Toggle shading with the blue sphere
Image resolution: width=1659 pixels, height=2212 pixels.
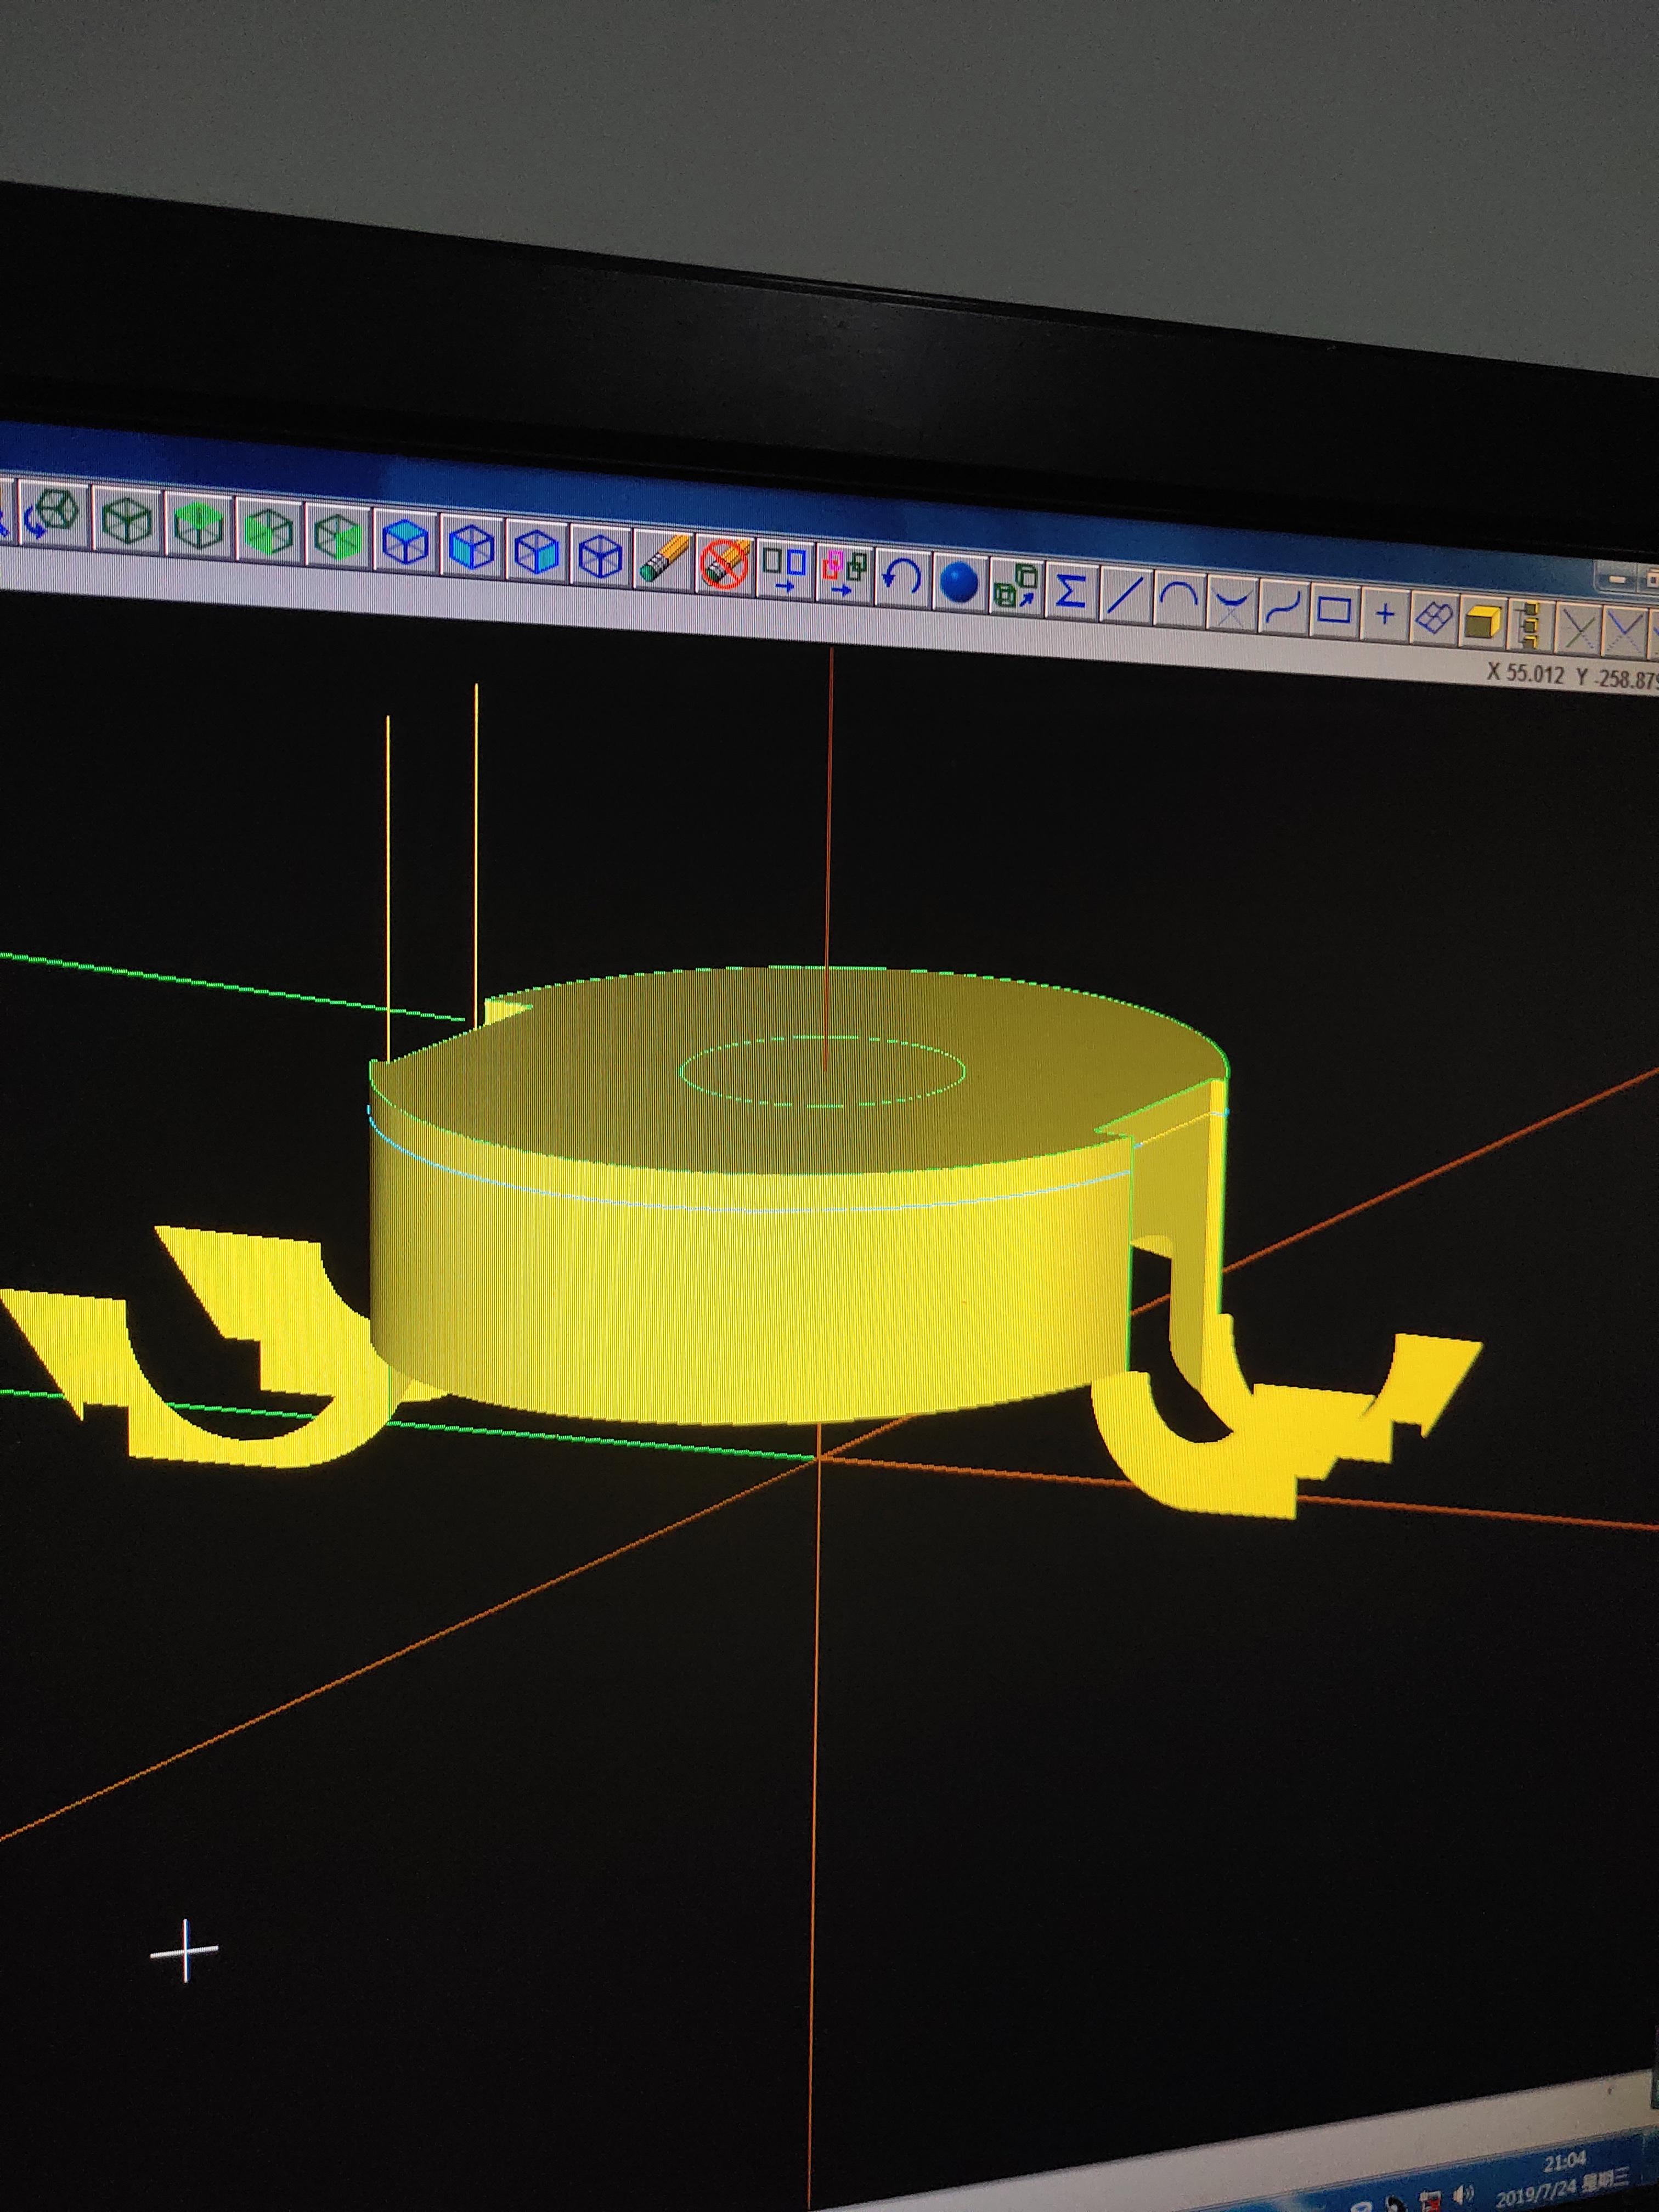coord(959,583)
